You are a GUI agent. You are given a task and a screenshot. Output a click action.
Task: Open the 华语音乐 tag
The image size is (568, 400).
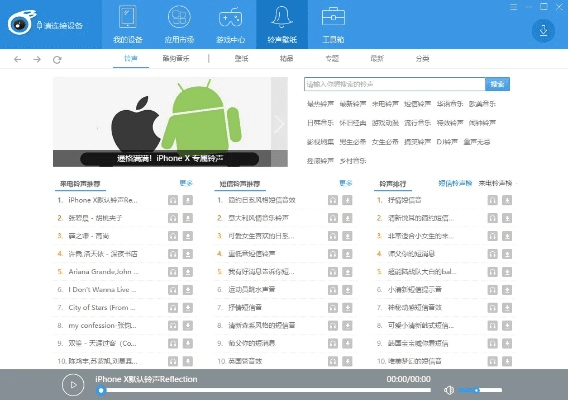pyautogui.click(x=450, y=104)
